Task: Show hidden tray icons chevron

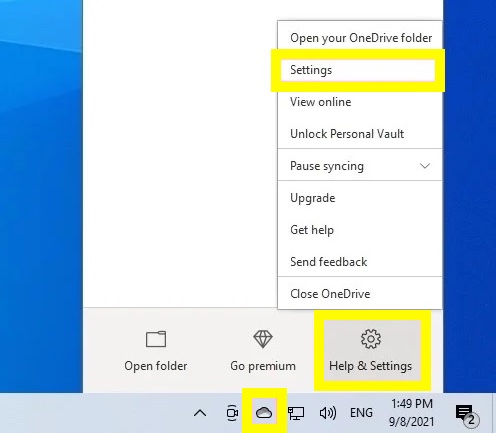Action: (x=200, y=413)
